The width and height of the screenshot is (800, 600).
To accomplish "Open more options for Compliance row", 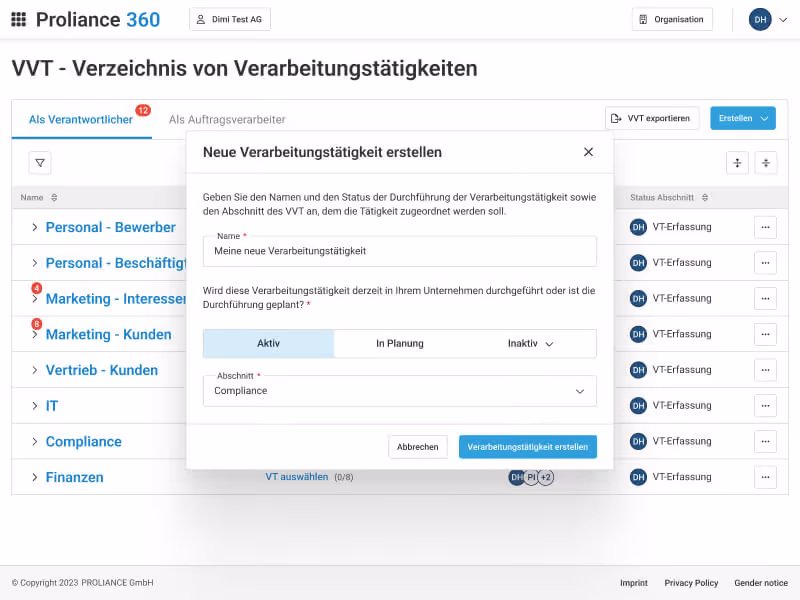I will coord(765,441).
